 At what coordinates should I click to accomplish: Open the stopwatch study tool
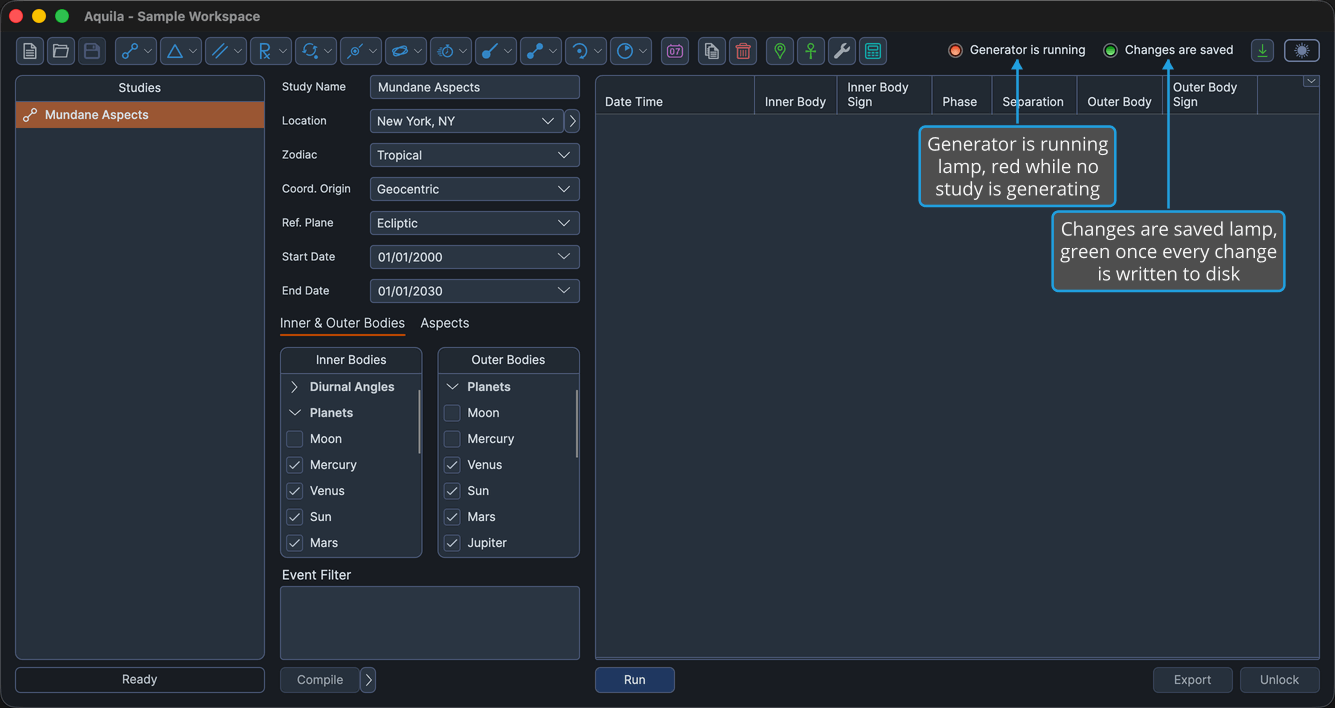pos(451,51)
